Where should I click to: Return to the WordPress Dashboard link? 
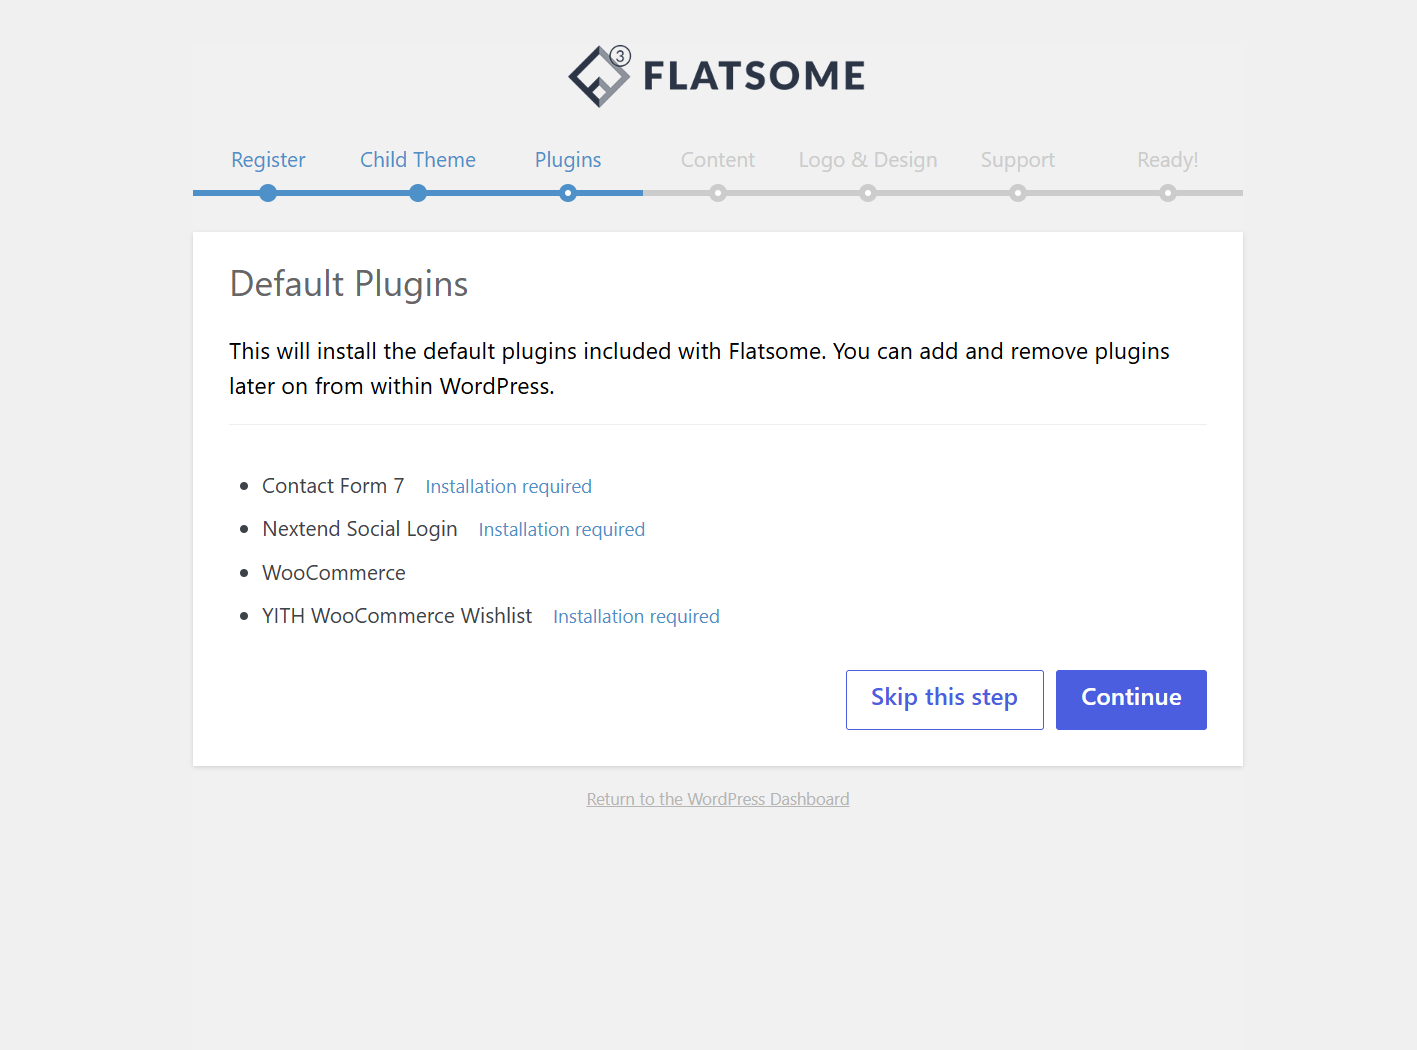coord(718,799)
